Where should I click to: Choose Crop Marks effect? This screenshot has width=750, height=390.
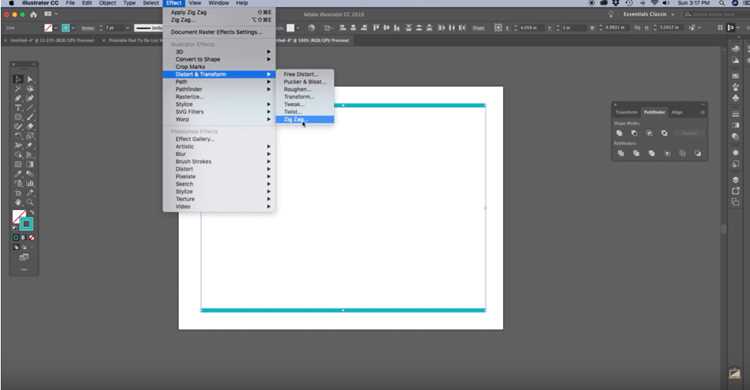219,67
